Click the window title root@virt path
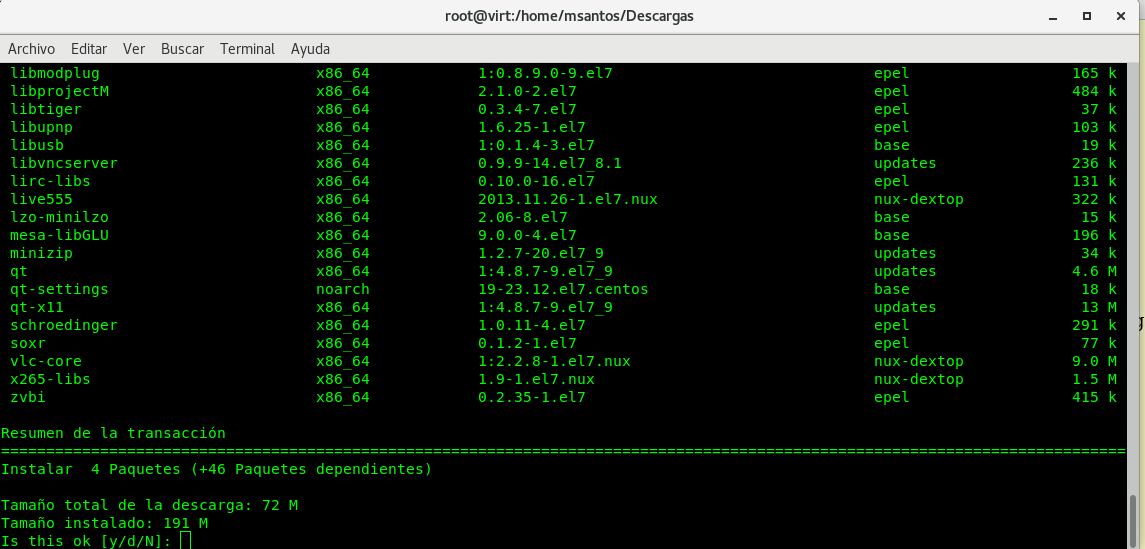The image size is (1145, 549). coord(570,16)
